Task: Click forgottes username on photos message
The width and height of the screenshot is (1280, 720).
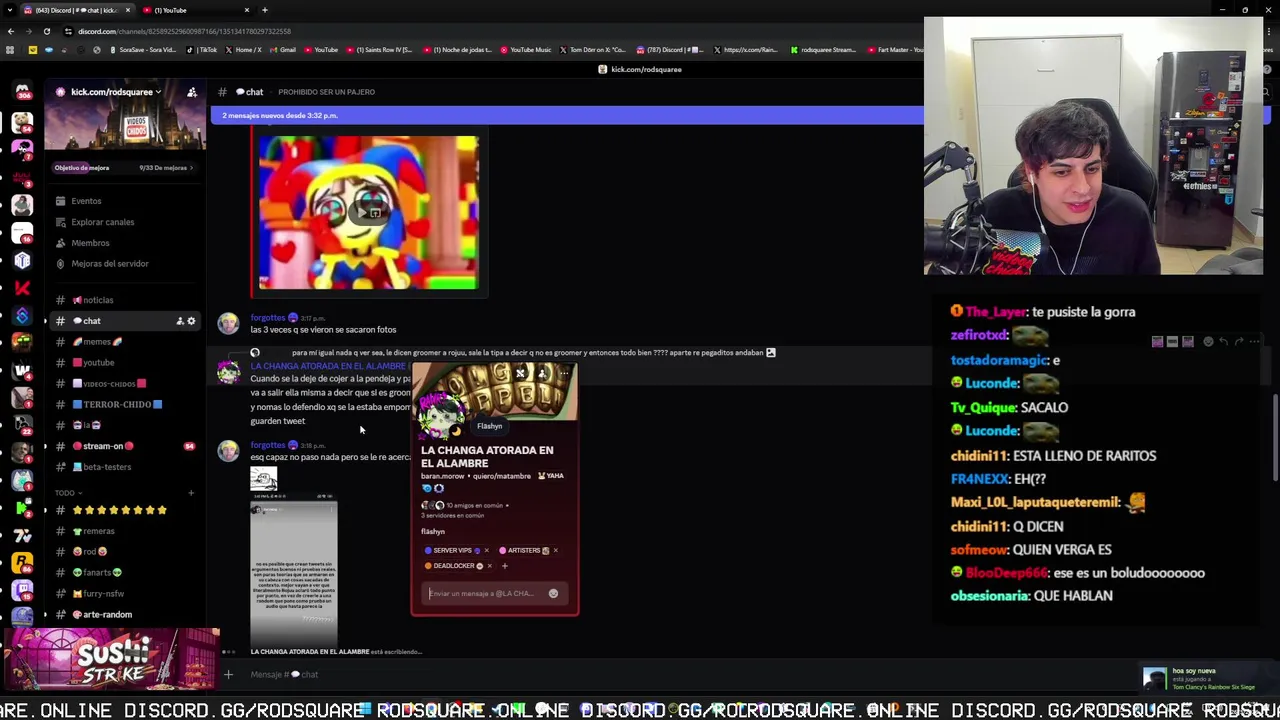Action: [268, 318]
